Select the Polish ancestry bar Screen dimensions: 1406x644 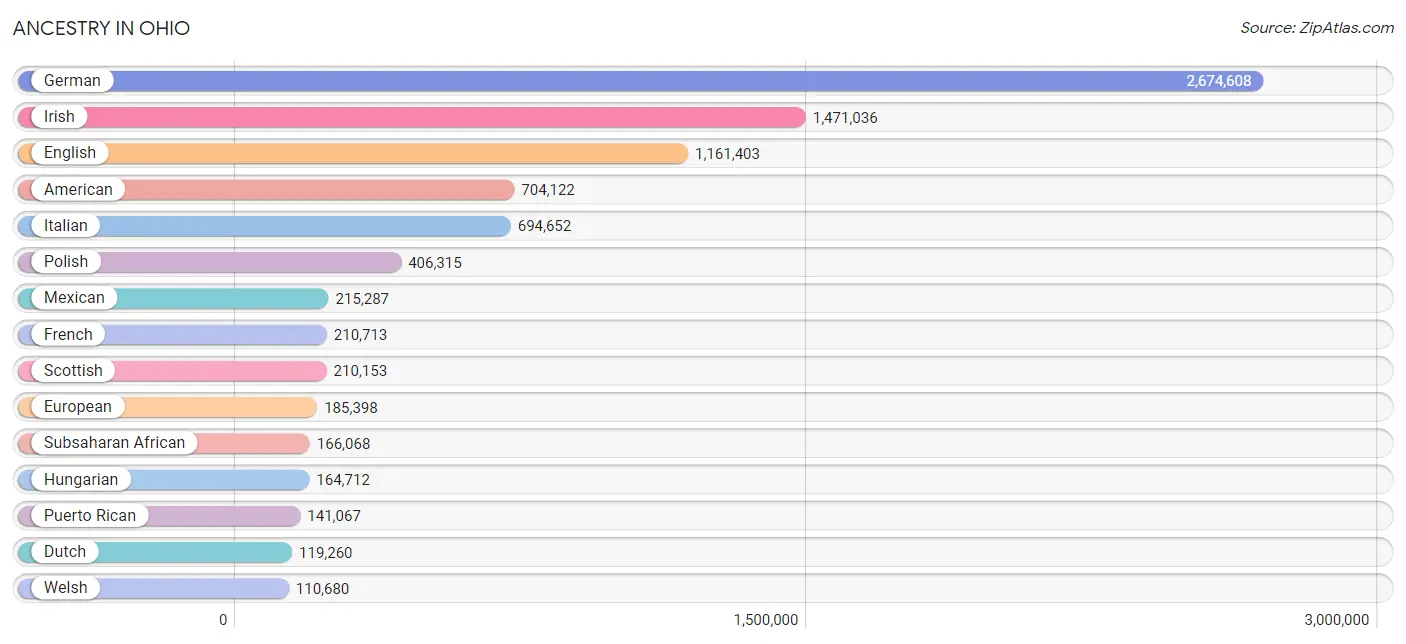click(250, 262)
